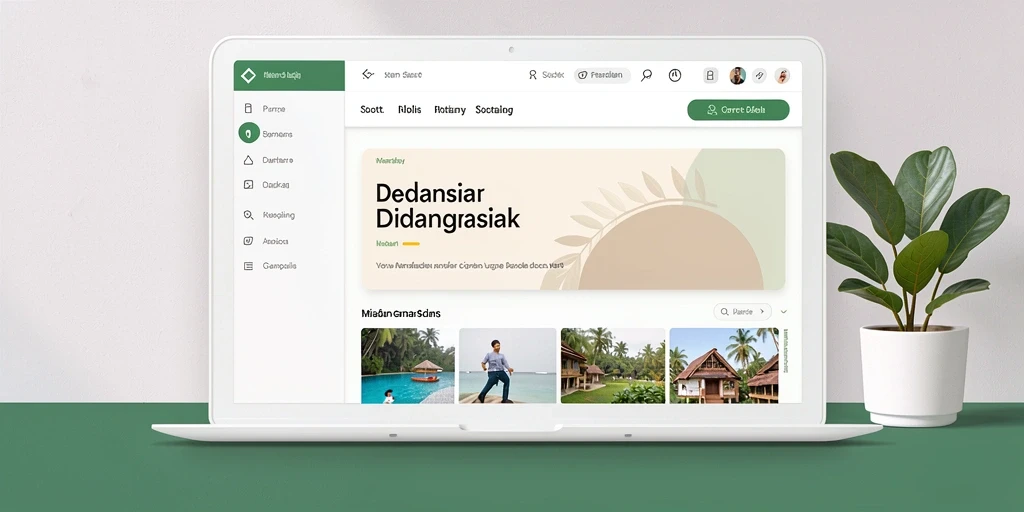The width and height of the screenshot is (1024, 512).
Task: Click the Parde search pill above thumbnails
Action: coord(742,312)
